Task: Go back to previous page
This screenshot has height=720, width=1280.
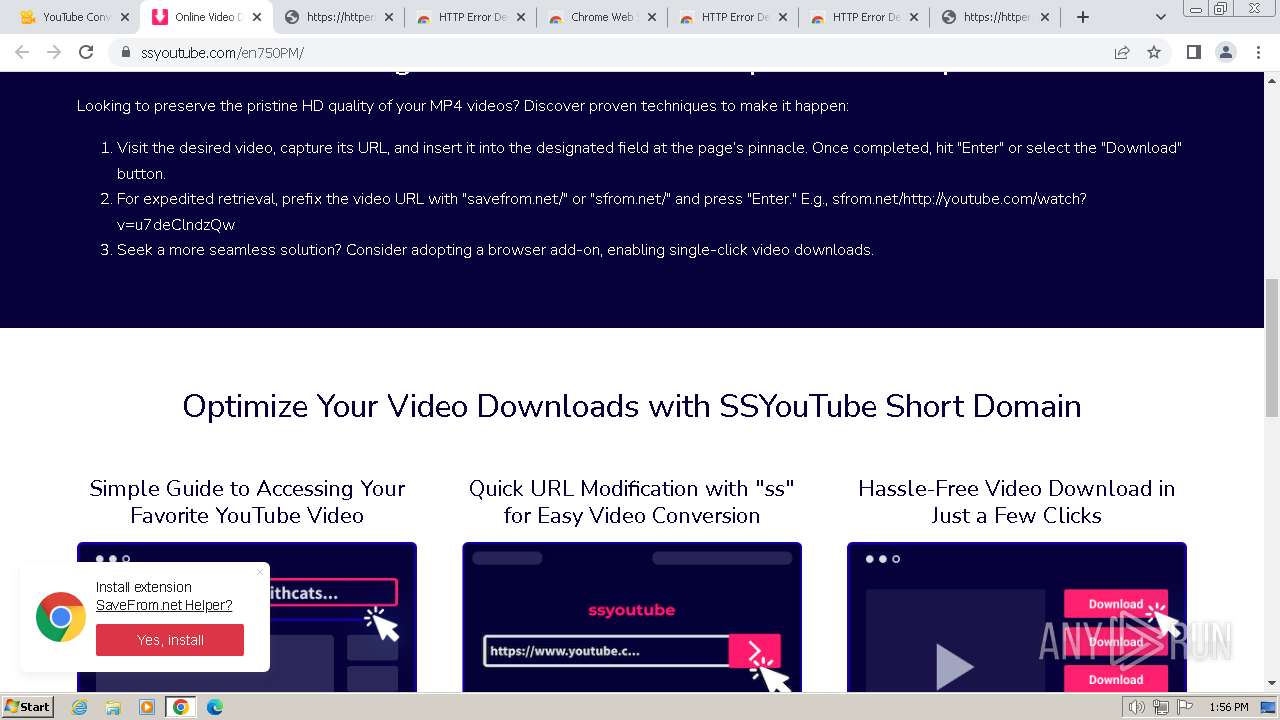Action: click(22, 52)
